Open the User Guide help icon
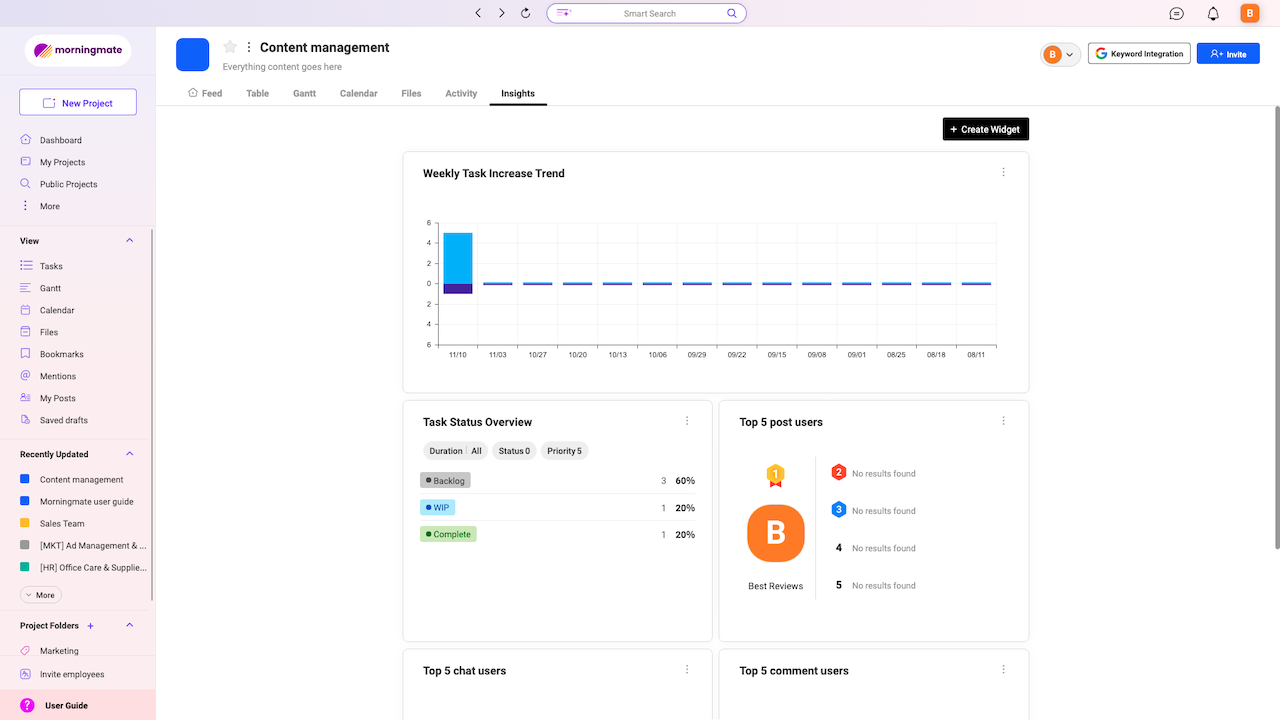Image resolution: width=1280 pixels, height=720 pixels. pyautogui.click(x=27, y=705)
